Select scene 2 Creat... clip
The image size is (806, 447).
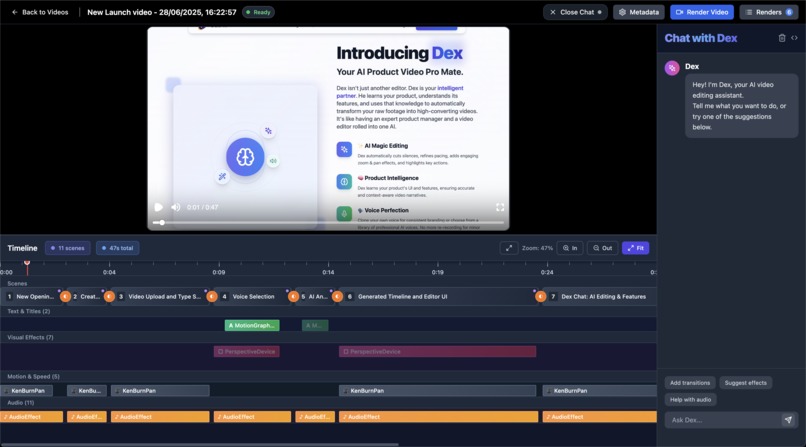pyautogui.click(x=85, y=296)
